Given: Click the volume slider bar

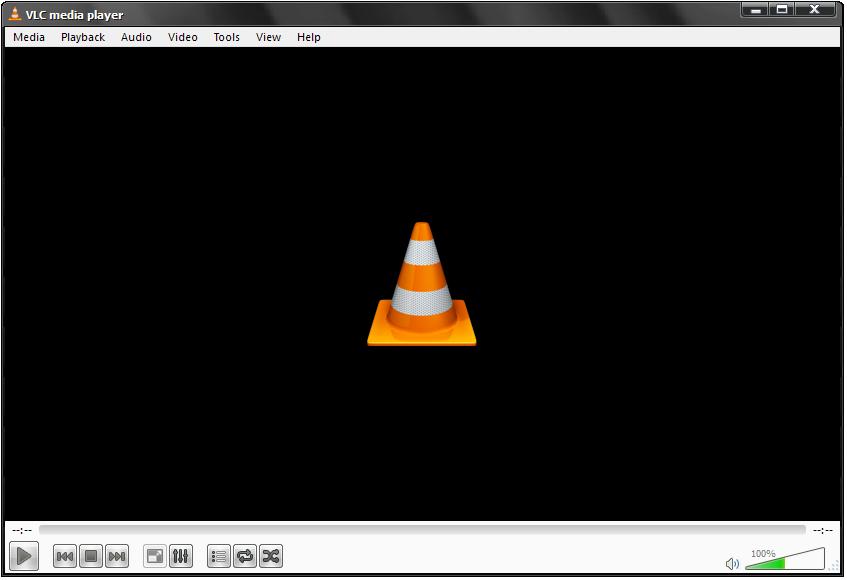Looking at the screenshot, I should click(785, 559).
